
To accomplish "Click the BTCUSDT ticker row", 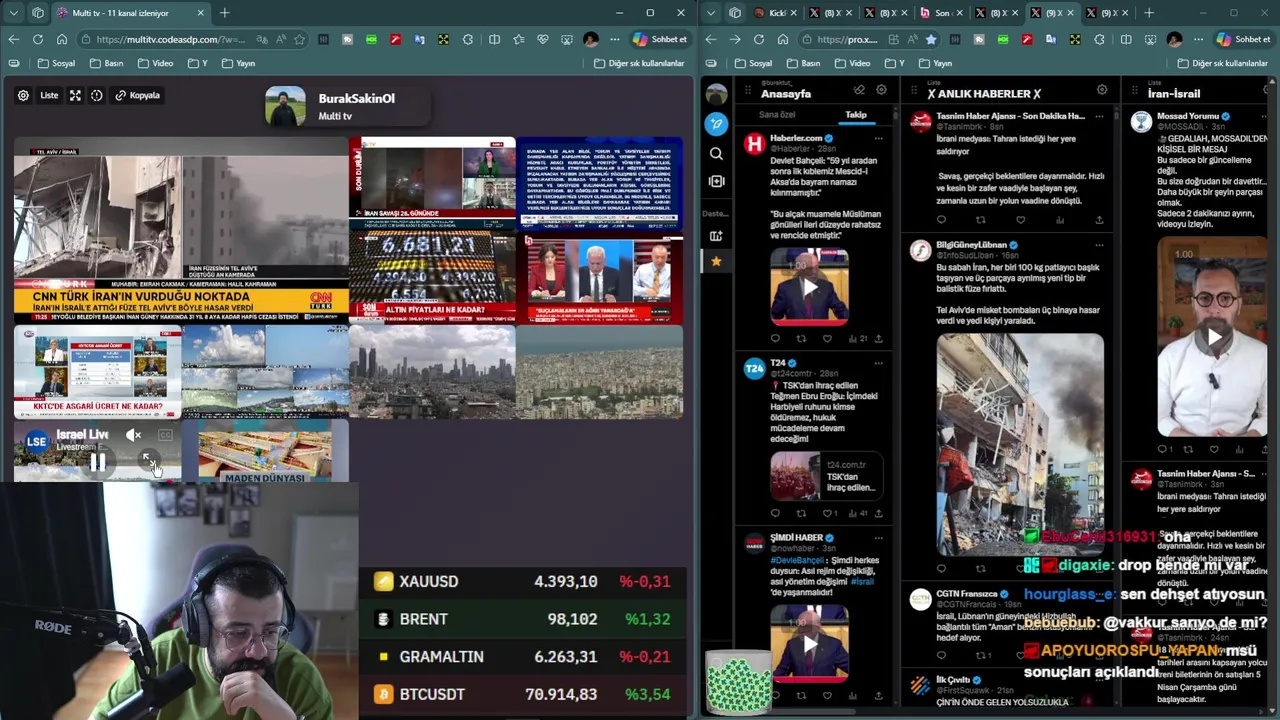I will click(x=523, y=694).
